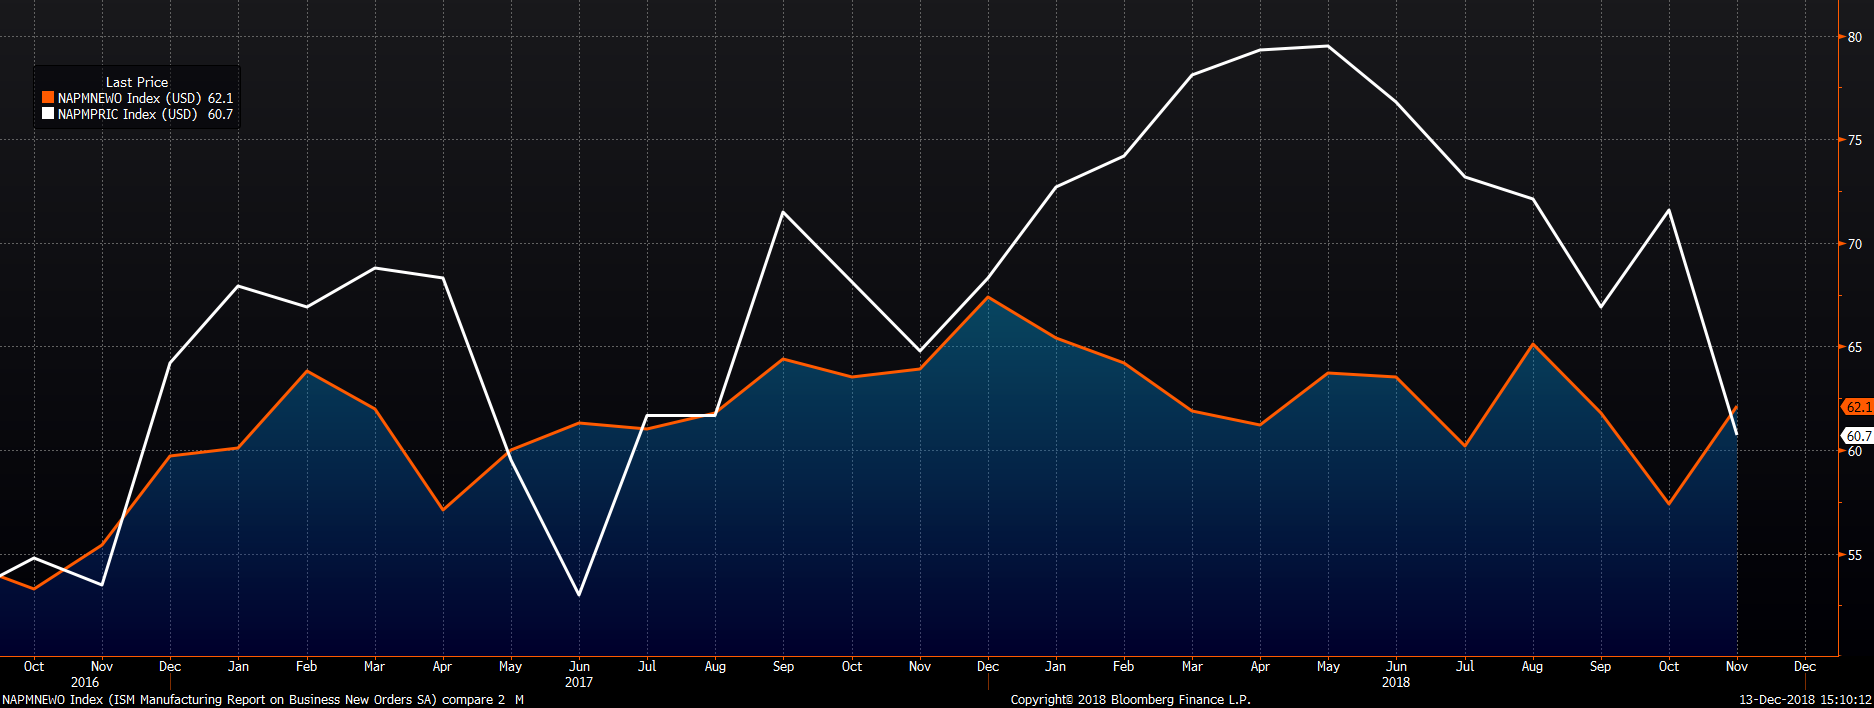Viewport: 1874px width, 708px height.
Task: Click the Bloomberg Finance L.P. copyright text
Action: 1130,700
